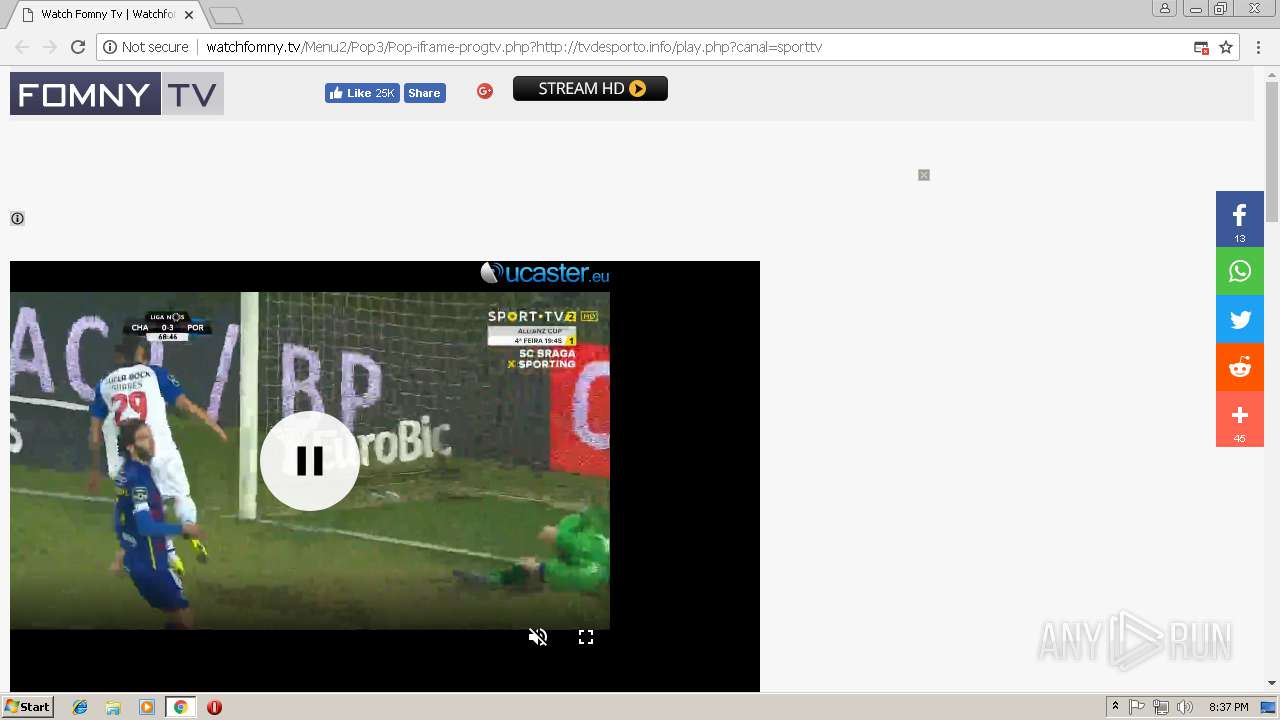This screenshot has height=720, width=1280.
Task: Open Windows Media Player from taskbar
Action: pyautogui.click(x=147, y=707)
